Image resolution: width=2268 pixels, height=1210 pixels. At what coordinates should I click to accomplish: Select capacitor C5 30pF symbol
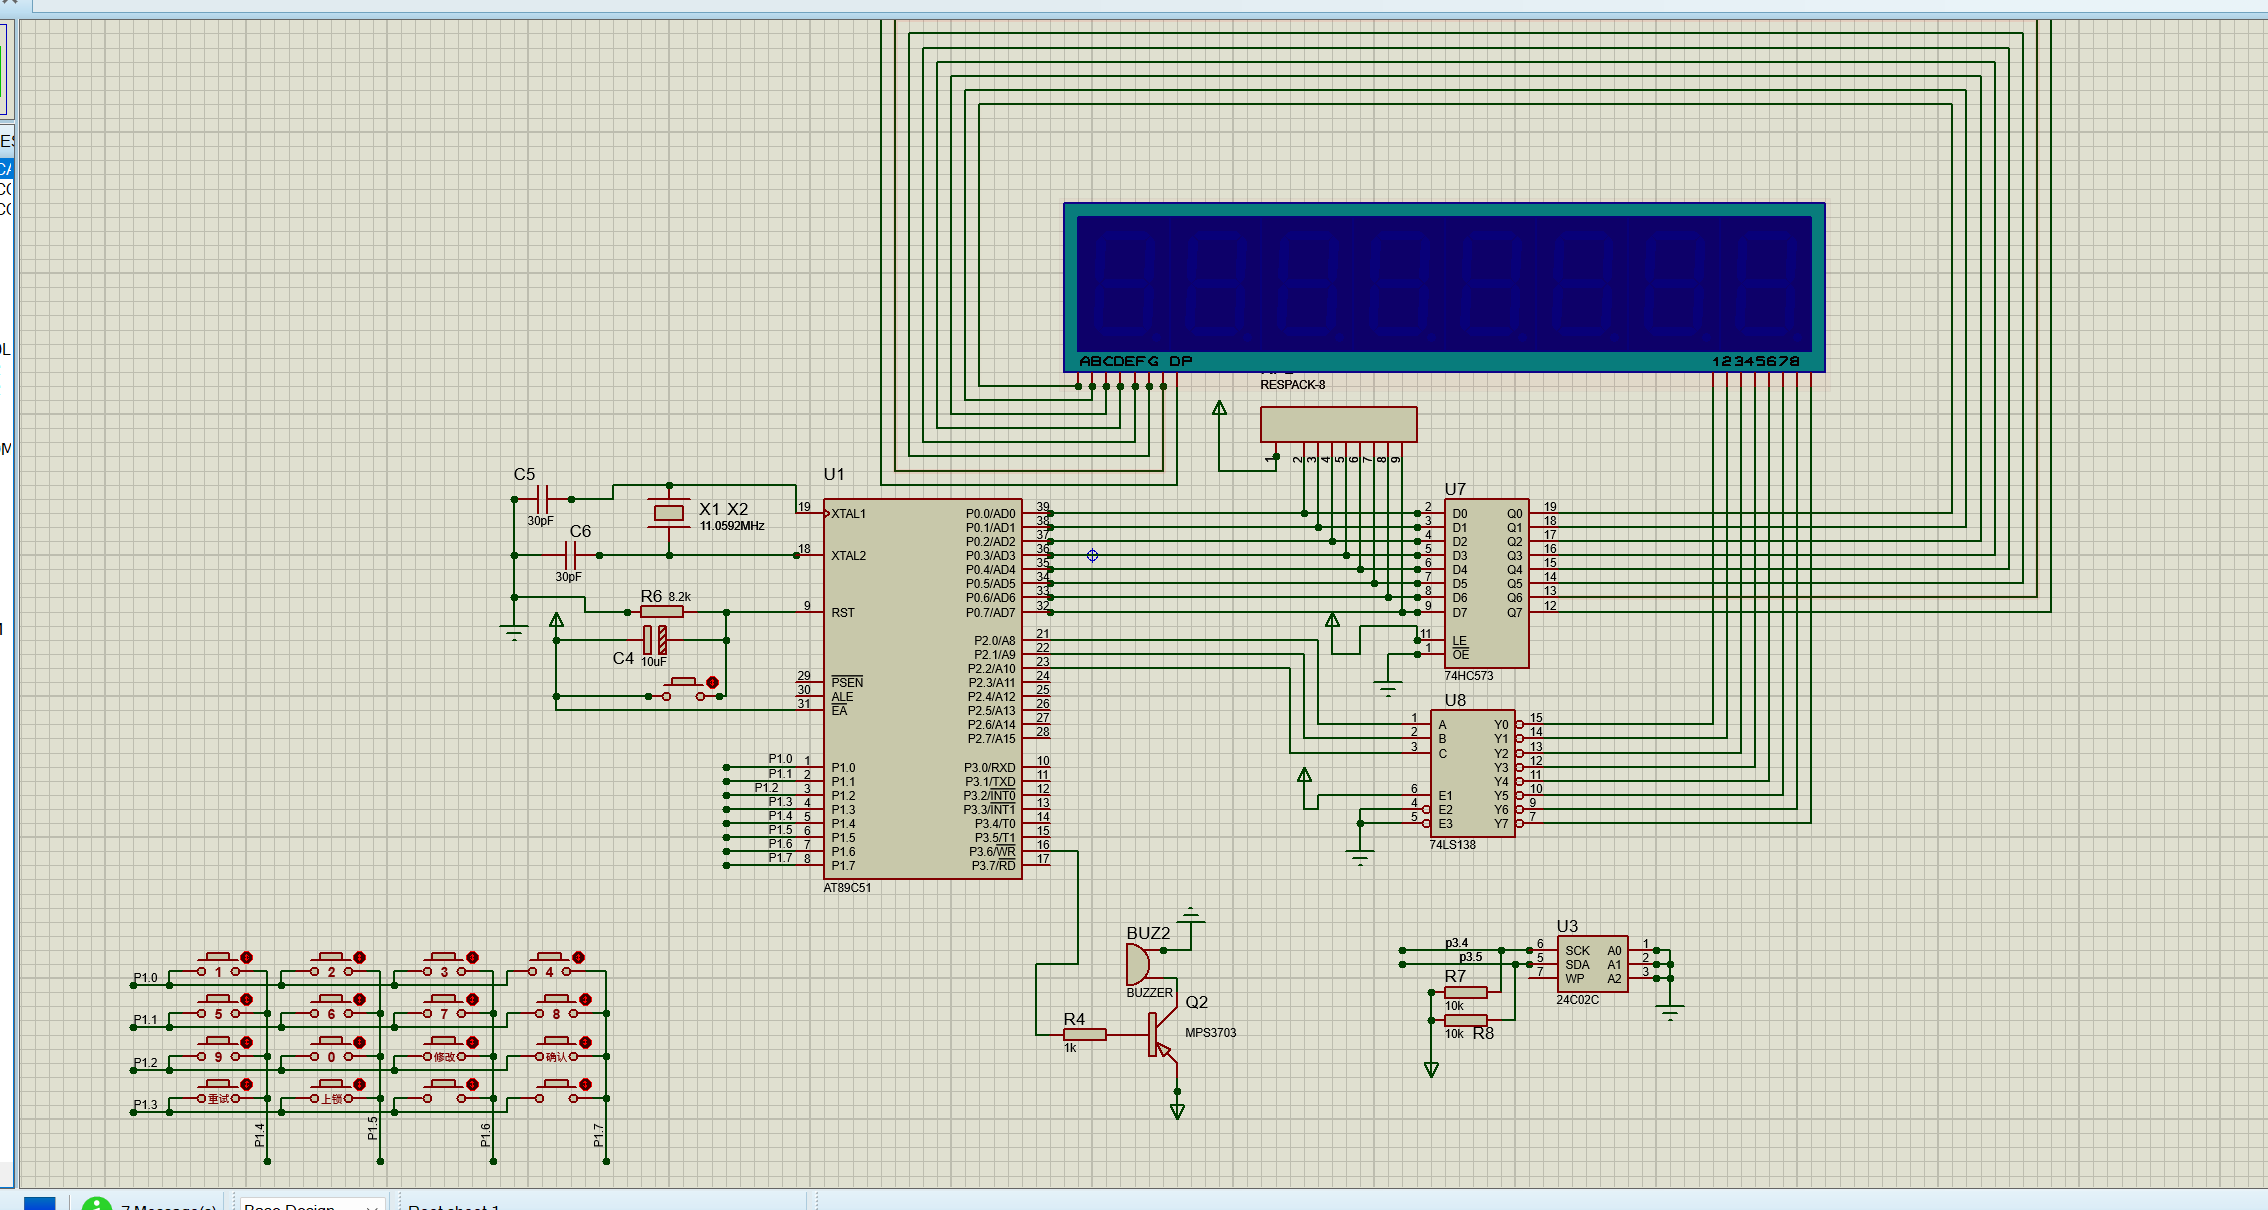point(544,498)
